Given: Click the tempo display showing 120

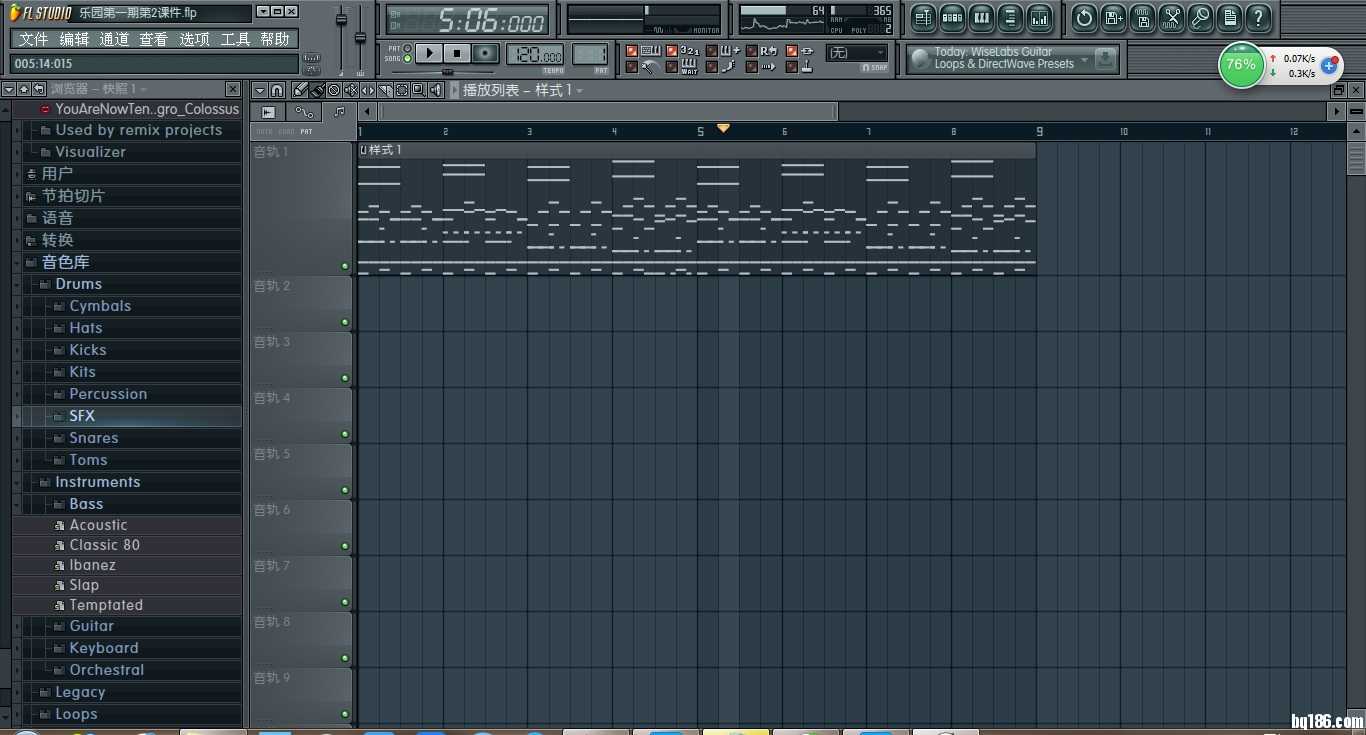Looking at the screenshot, I should (x=534, y=55).
